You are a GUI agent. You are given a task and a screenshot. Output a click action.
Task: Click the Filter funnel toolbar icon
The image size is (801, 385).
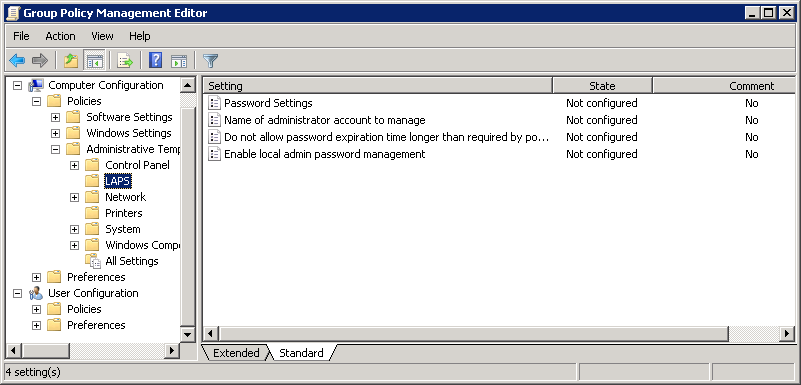coord(210,61)
